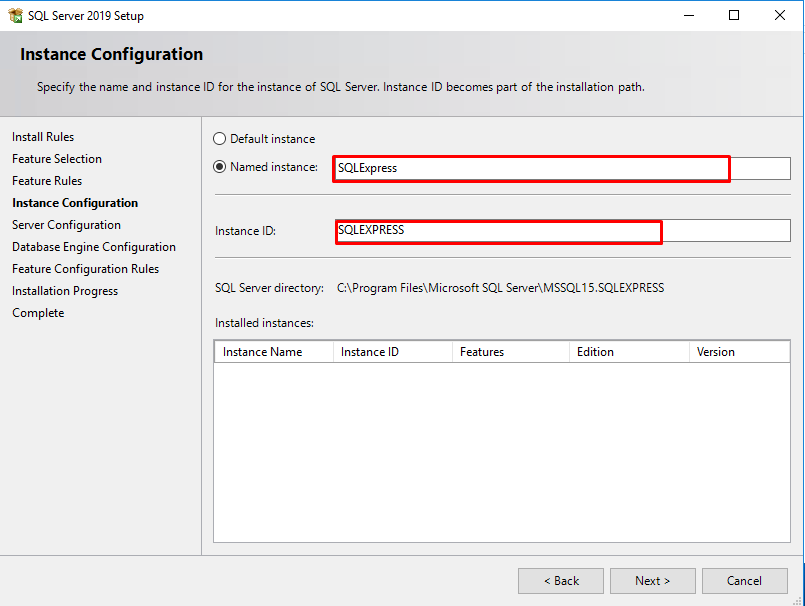This screenshot has height=606, width=805.
Task: Click the Named instance text field
Action: [562, 168]
